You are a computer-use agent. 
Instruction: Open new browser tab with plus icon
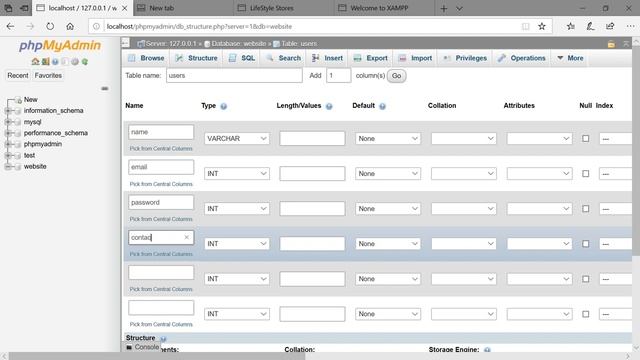pyautogui.click(x=444, y=8)
